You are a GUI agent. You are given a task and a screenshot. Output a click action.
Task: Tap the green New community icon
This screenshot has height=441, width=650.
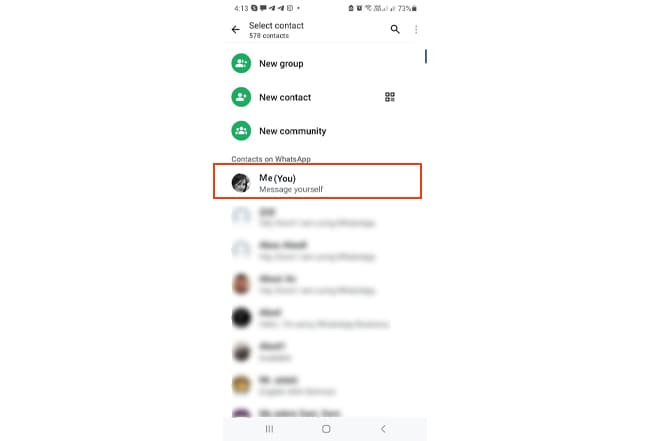(241, 131)
